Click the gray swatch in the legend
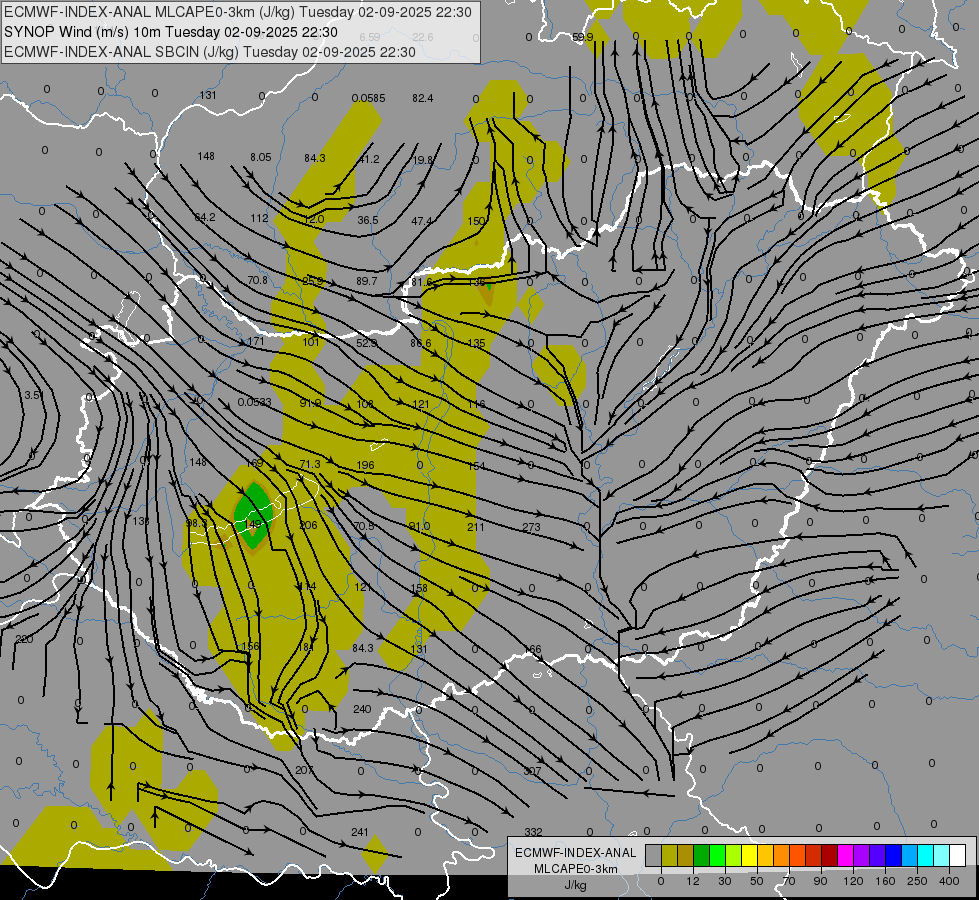979x900 pixels. pos(653,855)
